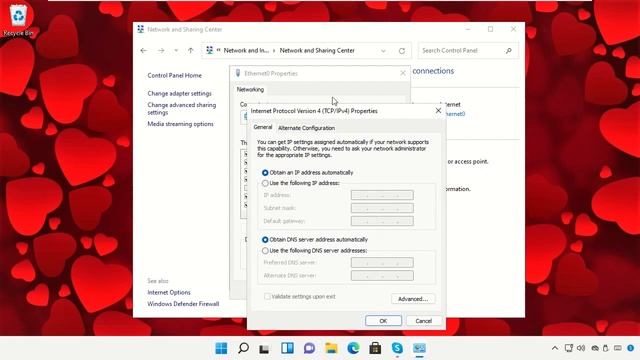The height and width of the screenshot is (360, 640).
Task: Open the blue notification badge in tray
Action: tap(631, 348)
